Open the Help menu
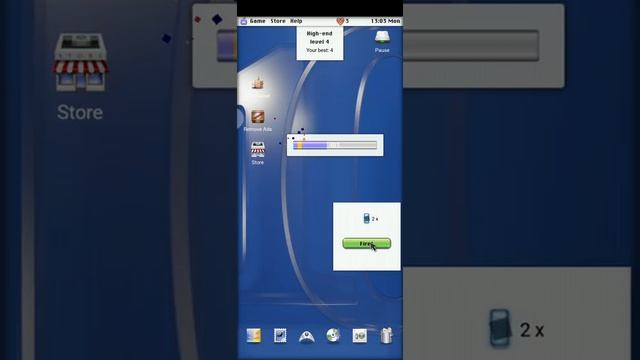This screenshot has height=360, width=640. click(x=296, y=21)
